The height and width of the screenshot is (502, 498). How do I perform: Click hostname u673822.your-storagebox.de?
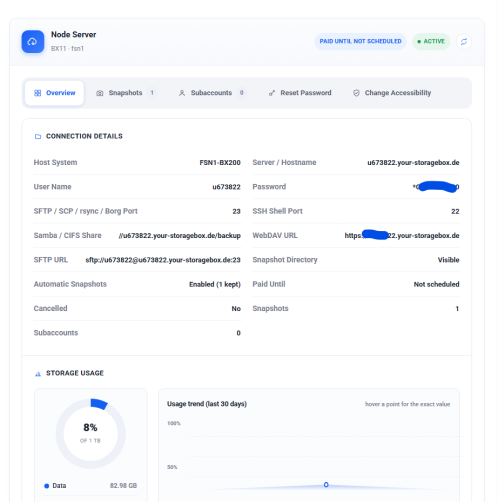(x=413, y=163)
